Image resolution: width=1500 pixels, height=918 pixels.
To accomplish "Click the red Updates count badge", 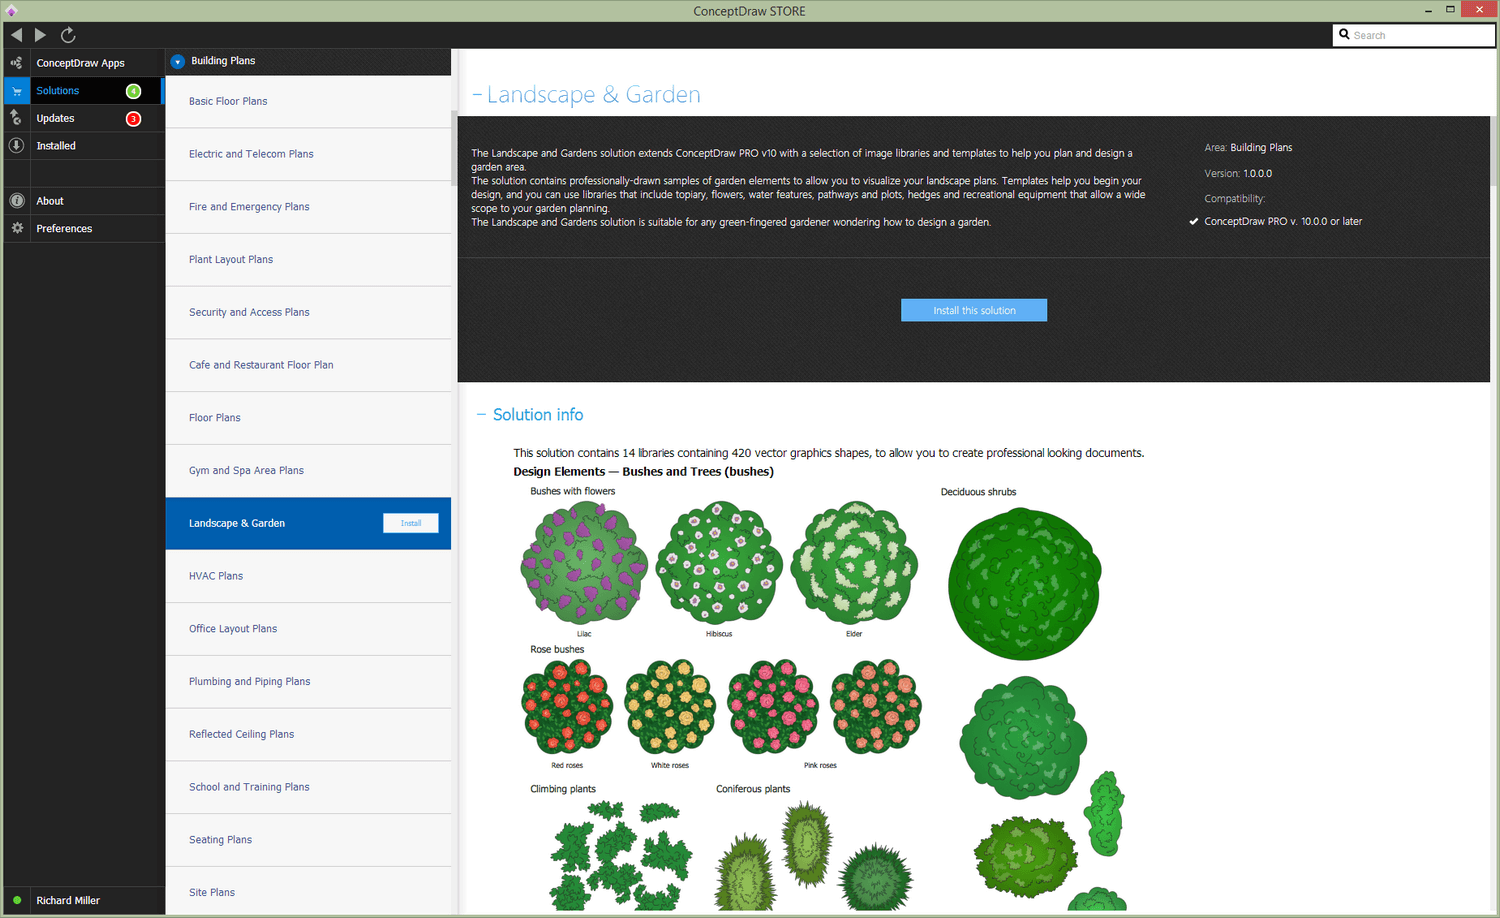I will pyautogui.click(x=133, y=119).
